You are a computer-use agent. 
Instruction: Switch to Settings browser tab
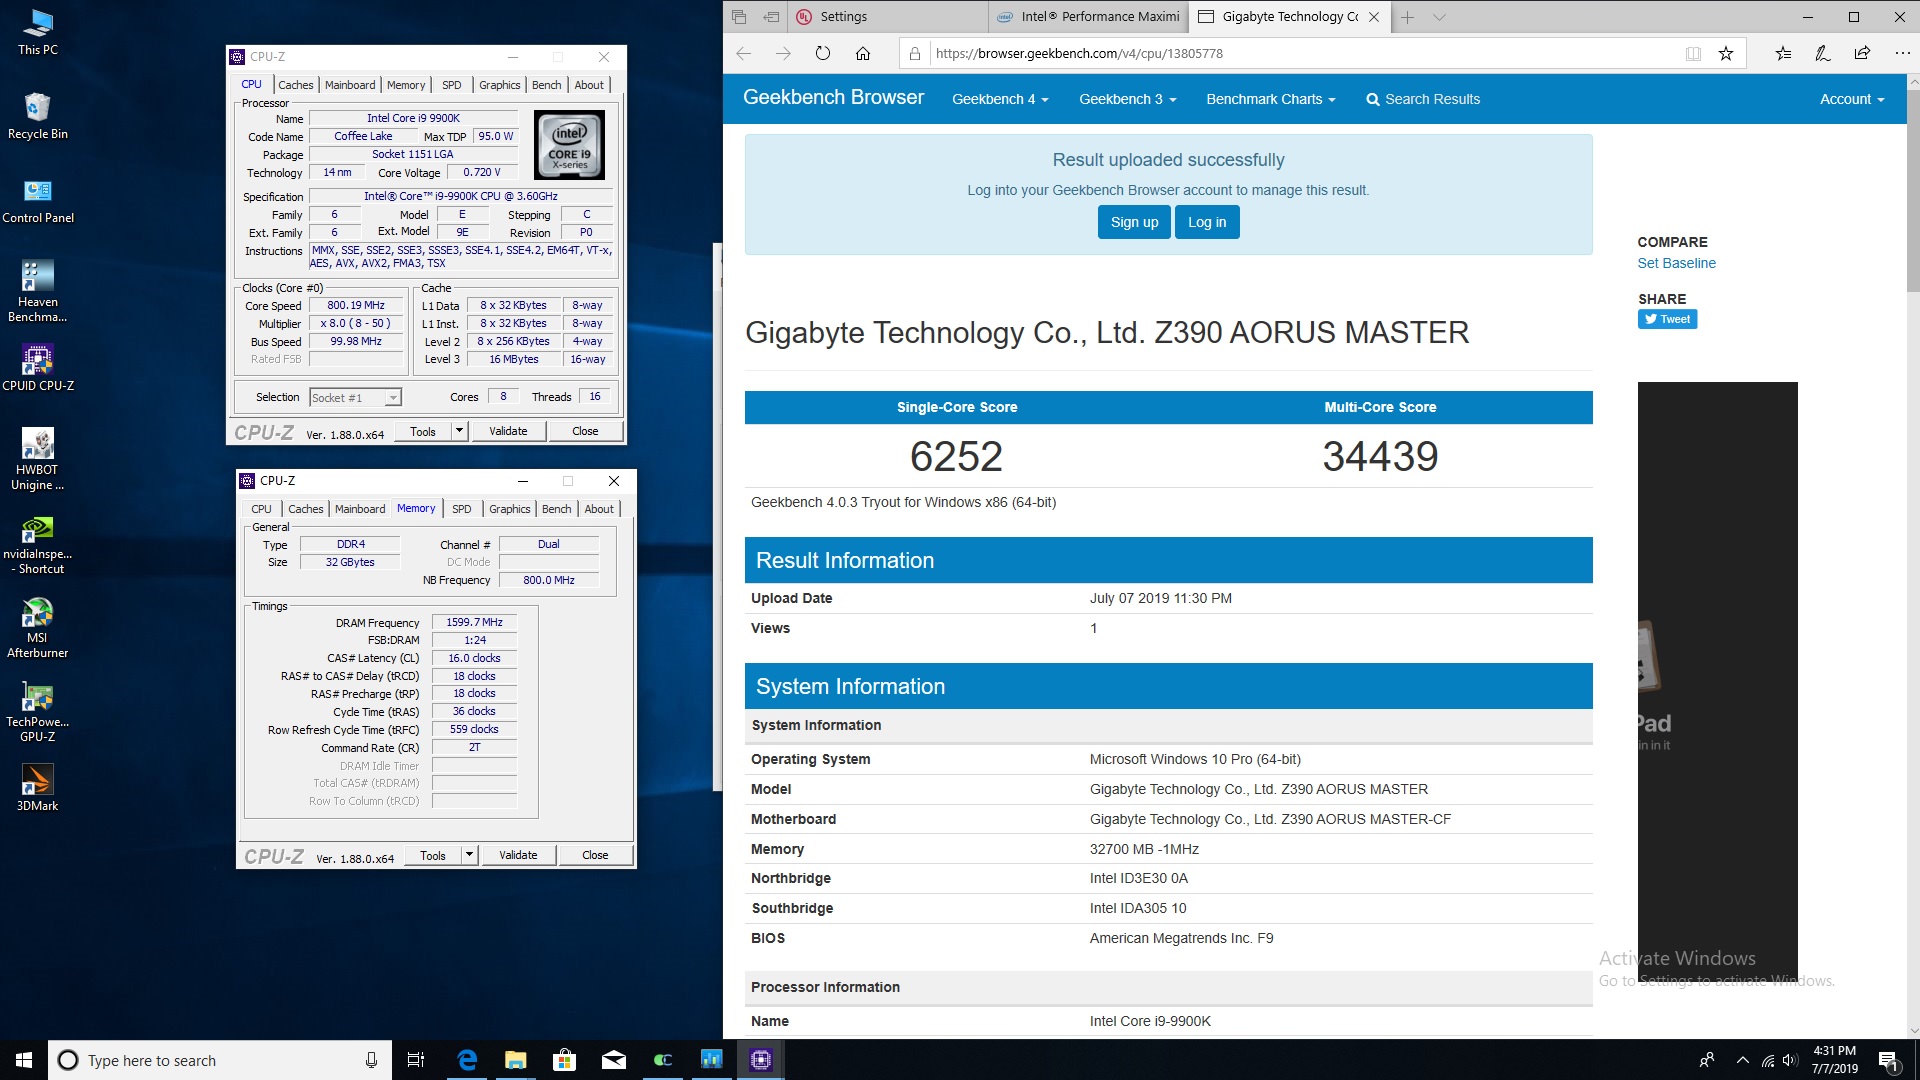point(888,17)
